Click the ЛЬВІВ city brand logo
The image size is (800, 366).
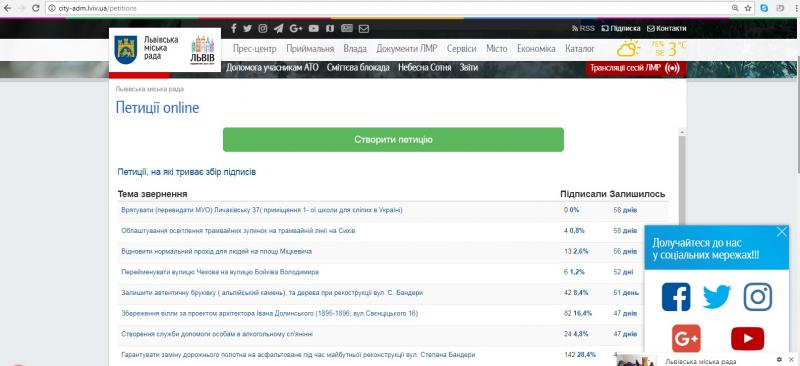tap(203, 51)
